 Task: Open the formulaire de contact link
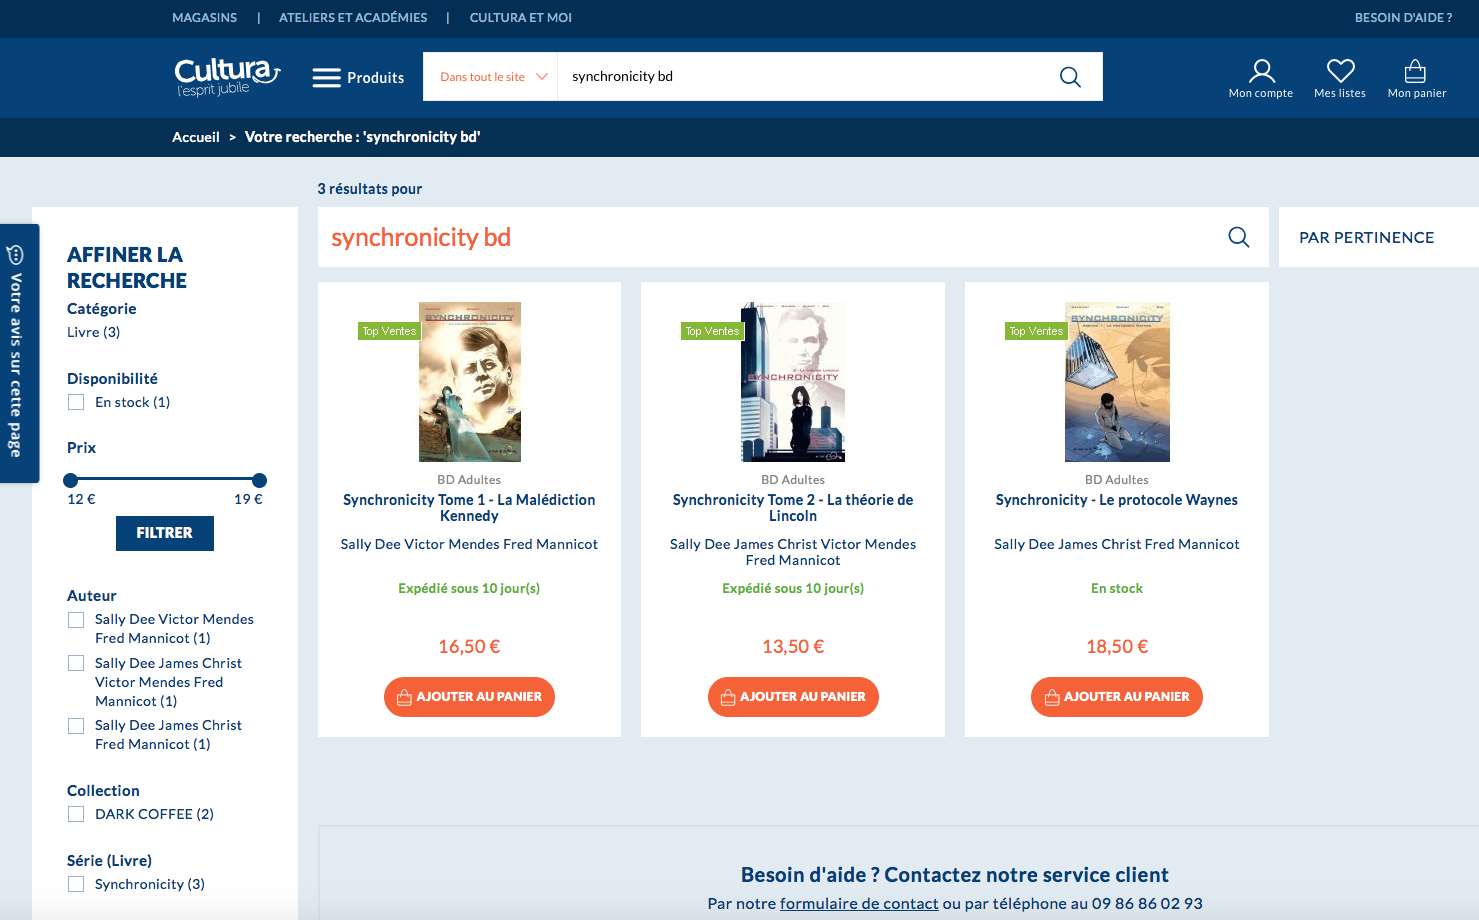coord(859,904)
